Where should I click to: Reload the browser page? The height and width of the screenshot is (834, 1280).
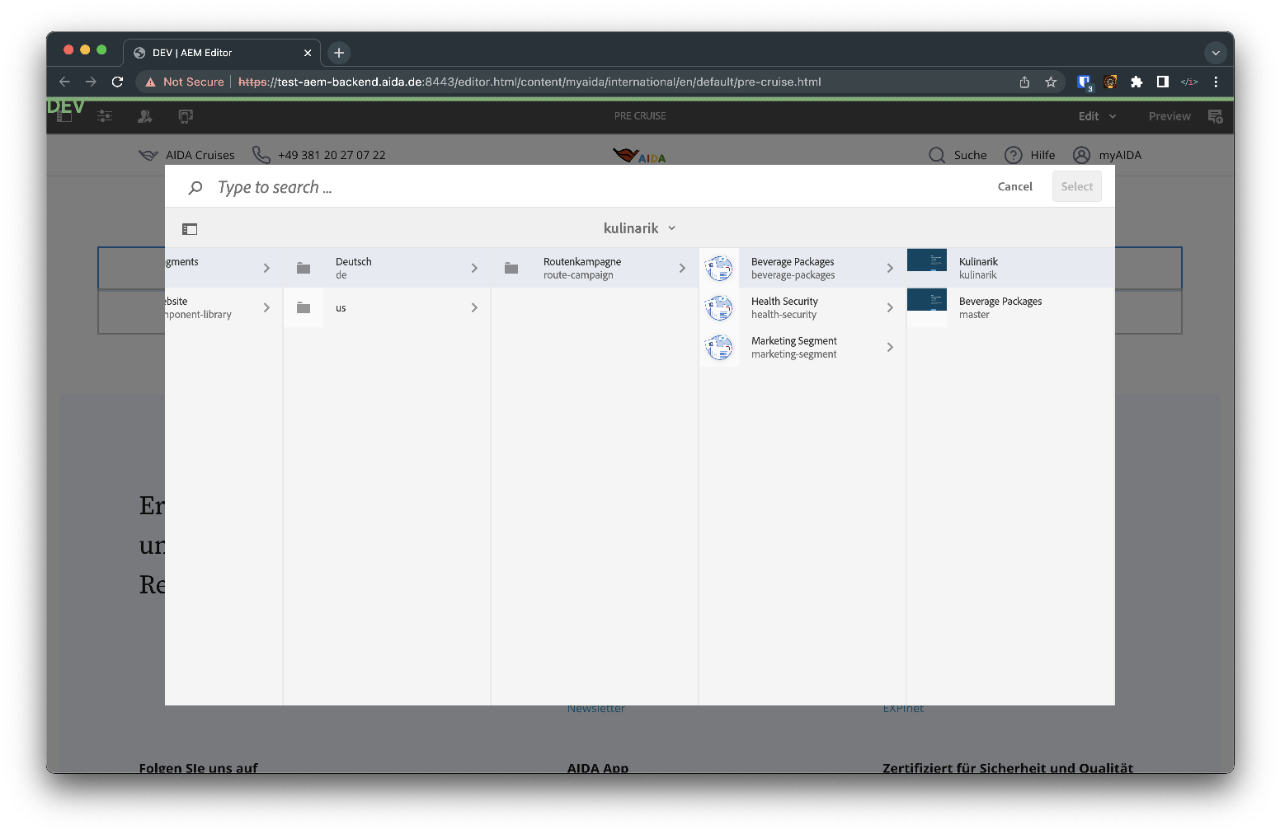point(117,82)
